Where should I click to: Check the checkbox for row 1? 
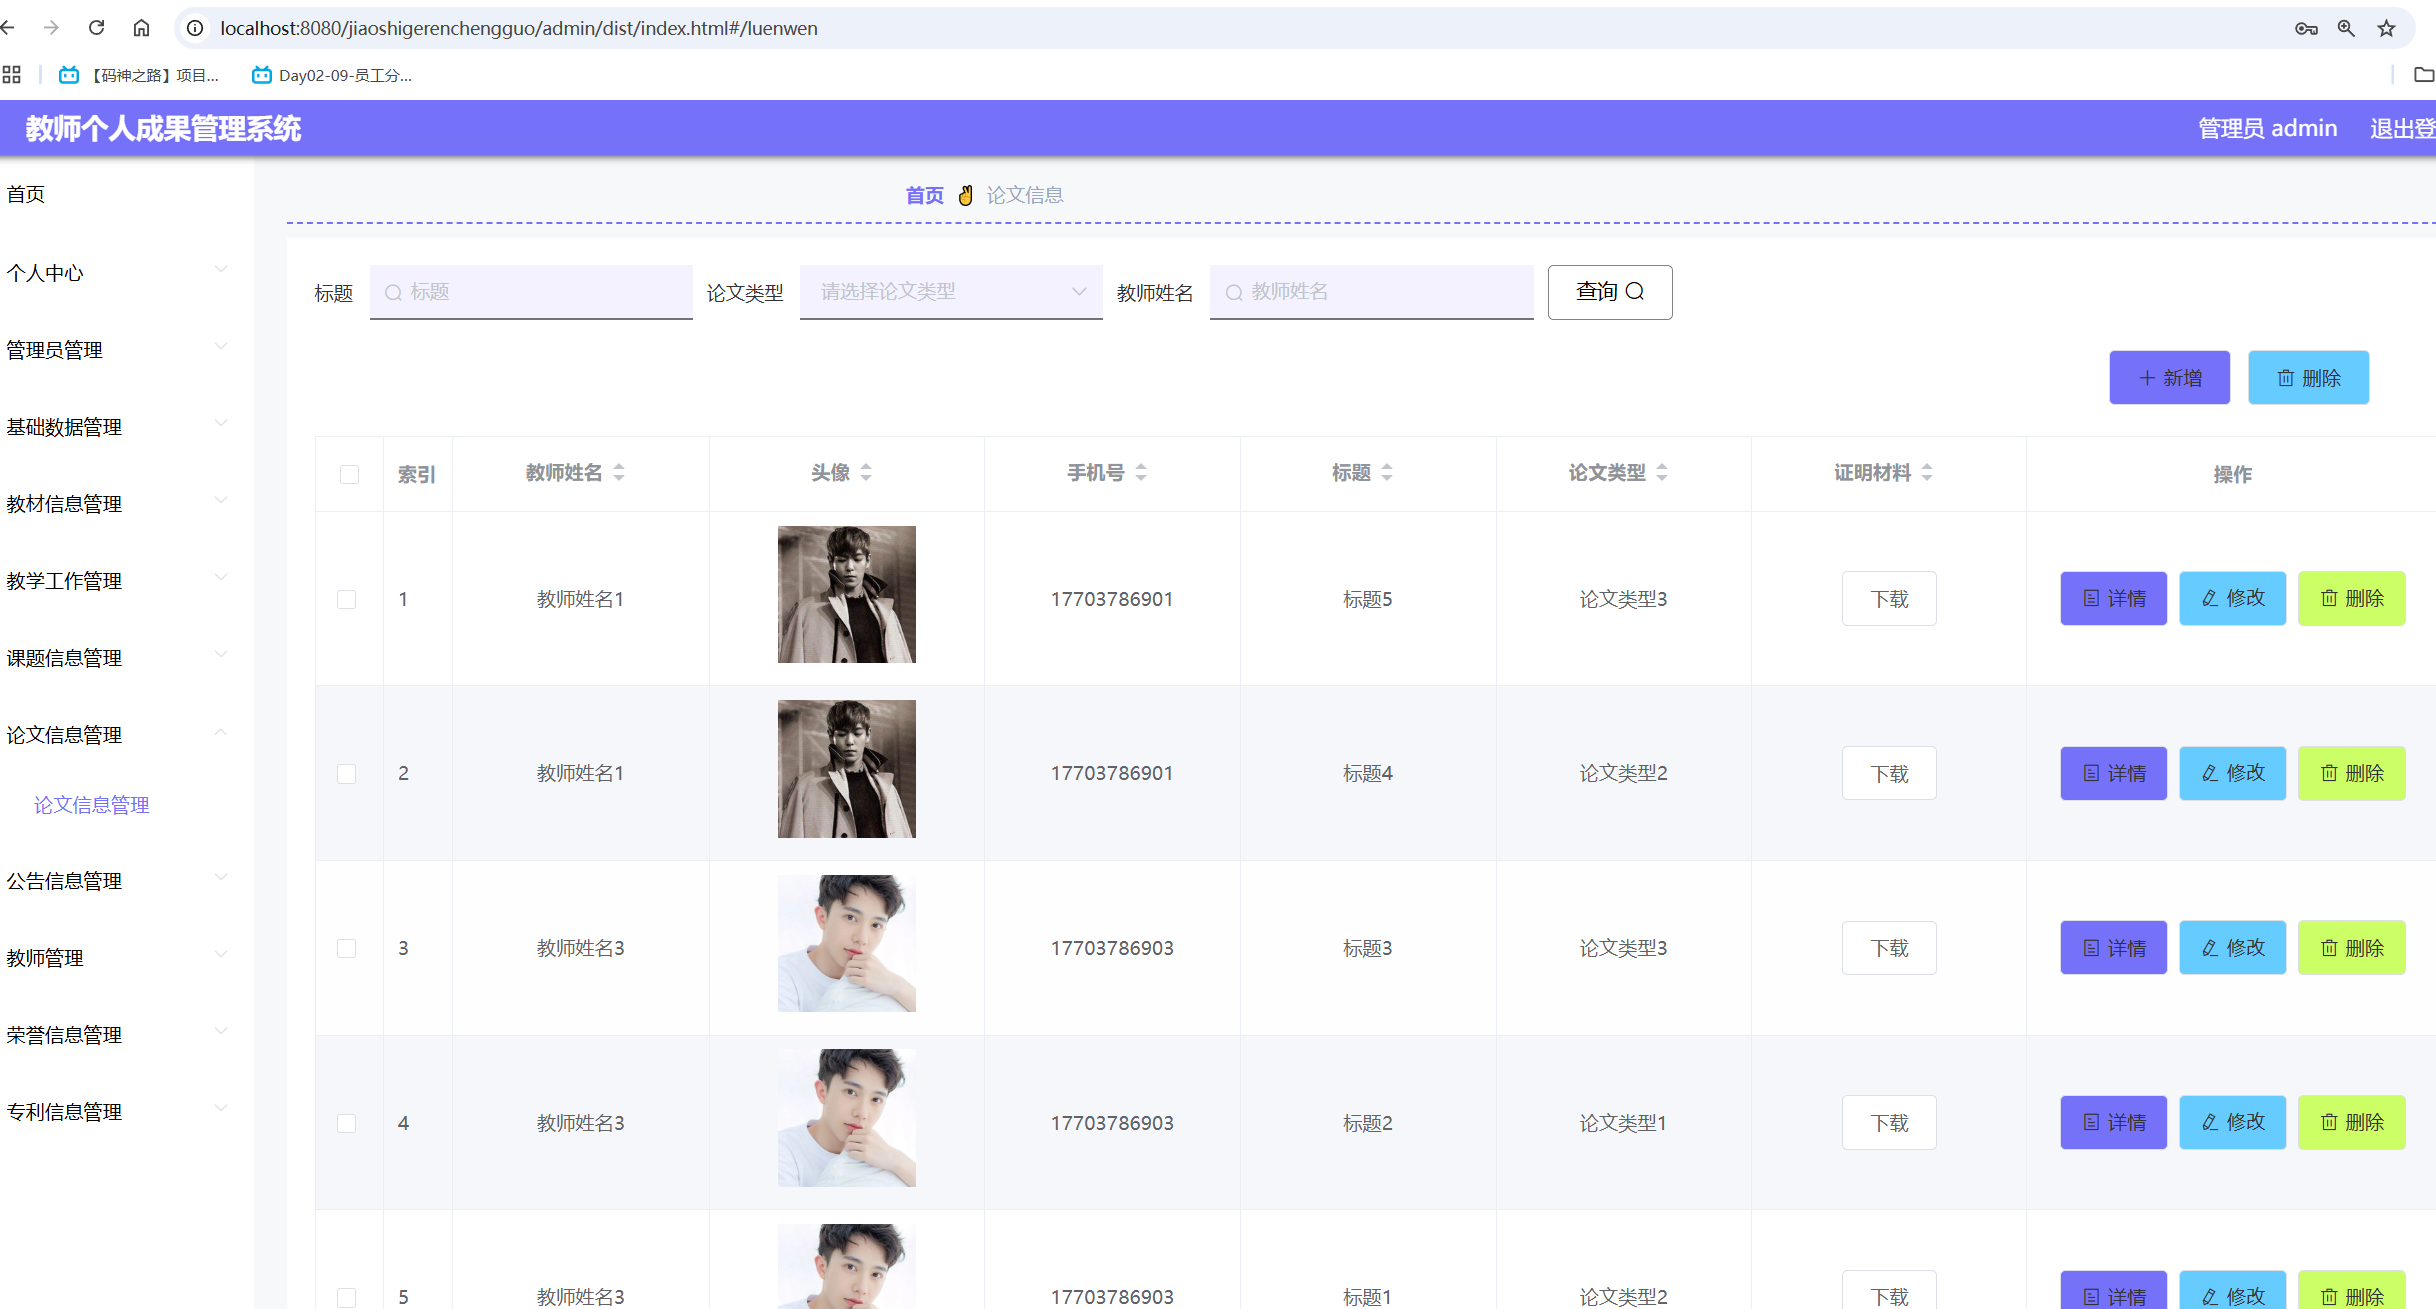(347, 599)
